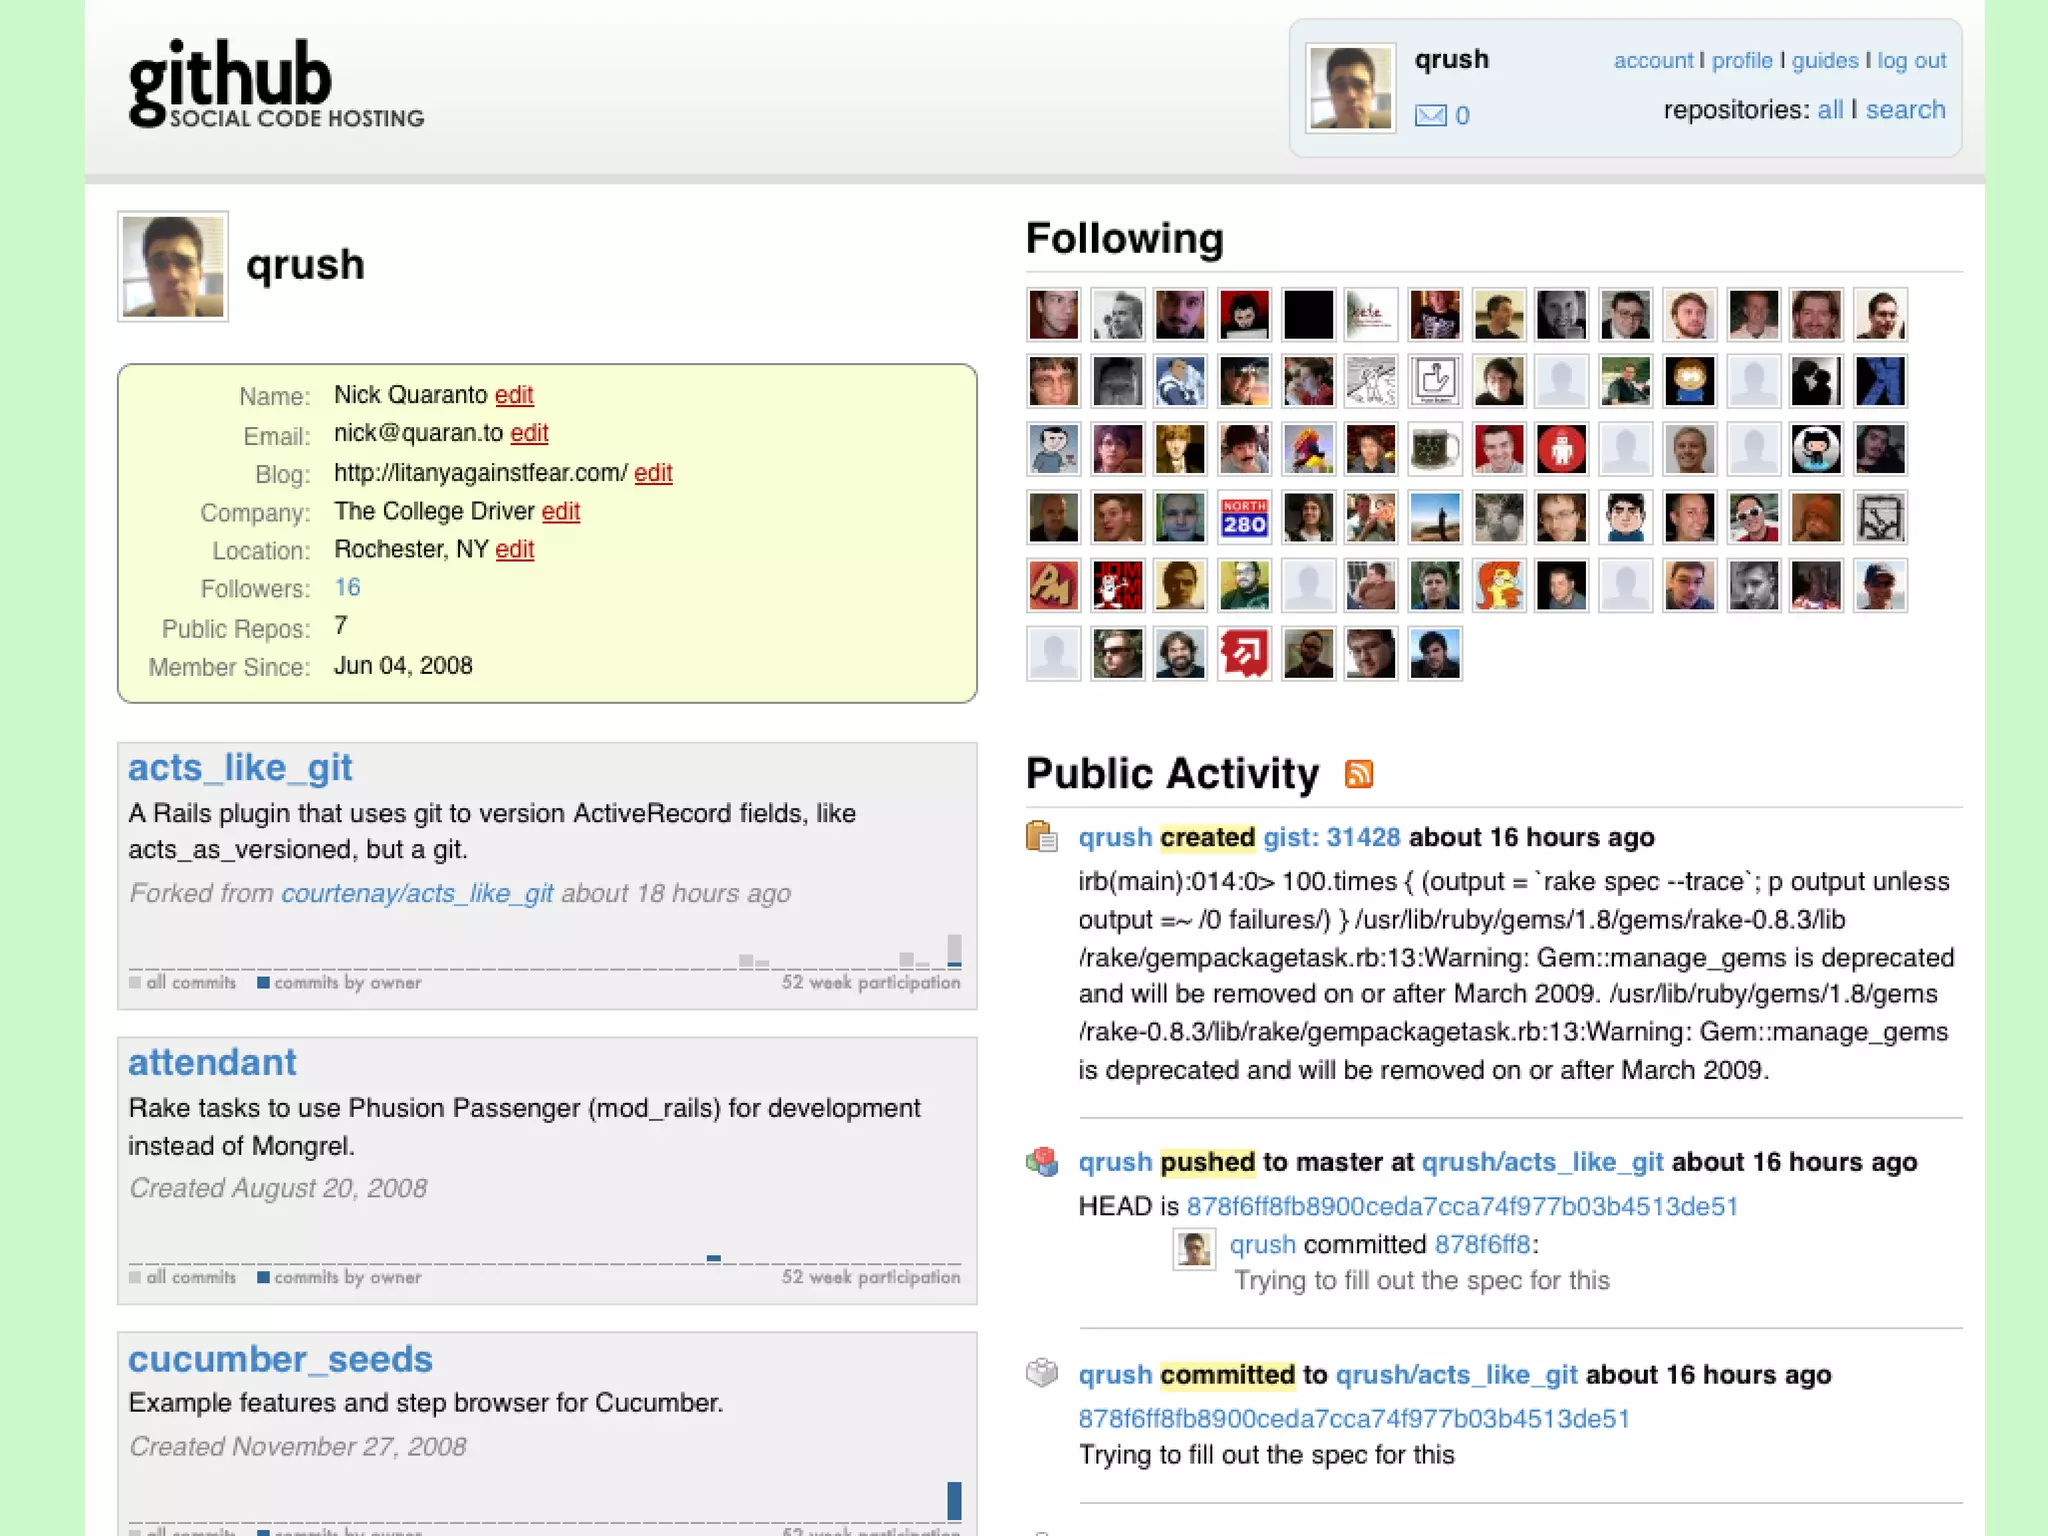The image size is (2048, 1536).
Task: Click qrush's small commit avatar
Action: pos(1193,1248)
